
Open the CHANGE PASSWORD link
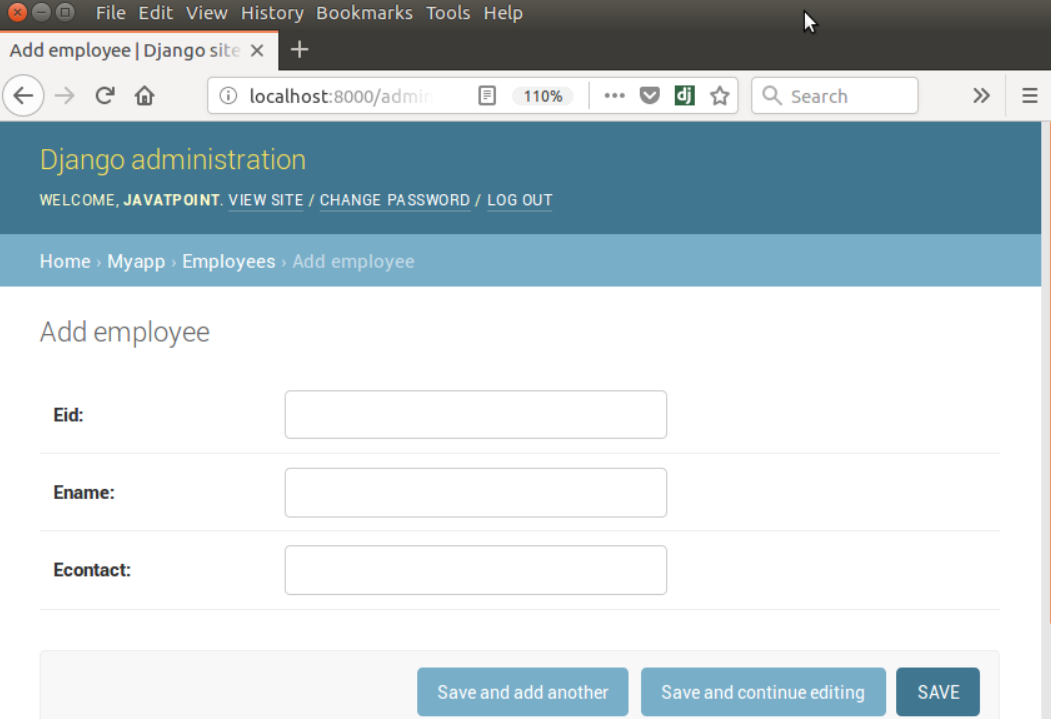395,200
